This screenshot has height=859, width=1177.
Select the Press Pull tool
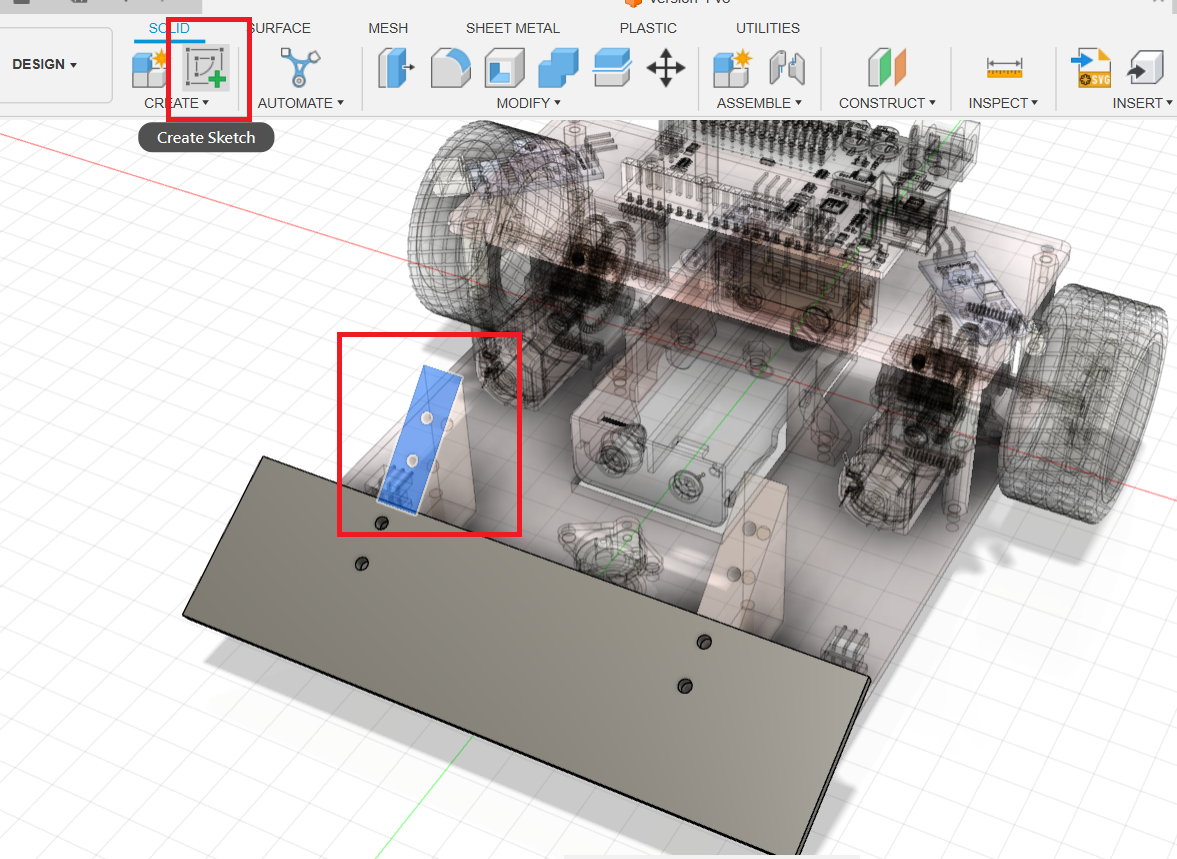pyautogui.click(x=397, y=68)
